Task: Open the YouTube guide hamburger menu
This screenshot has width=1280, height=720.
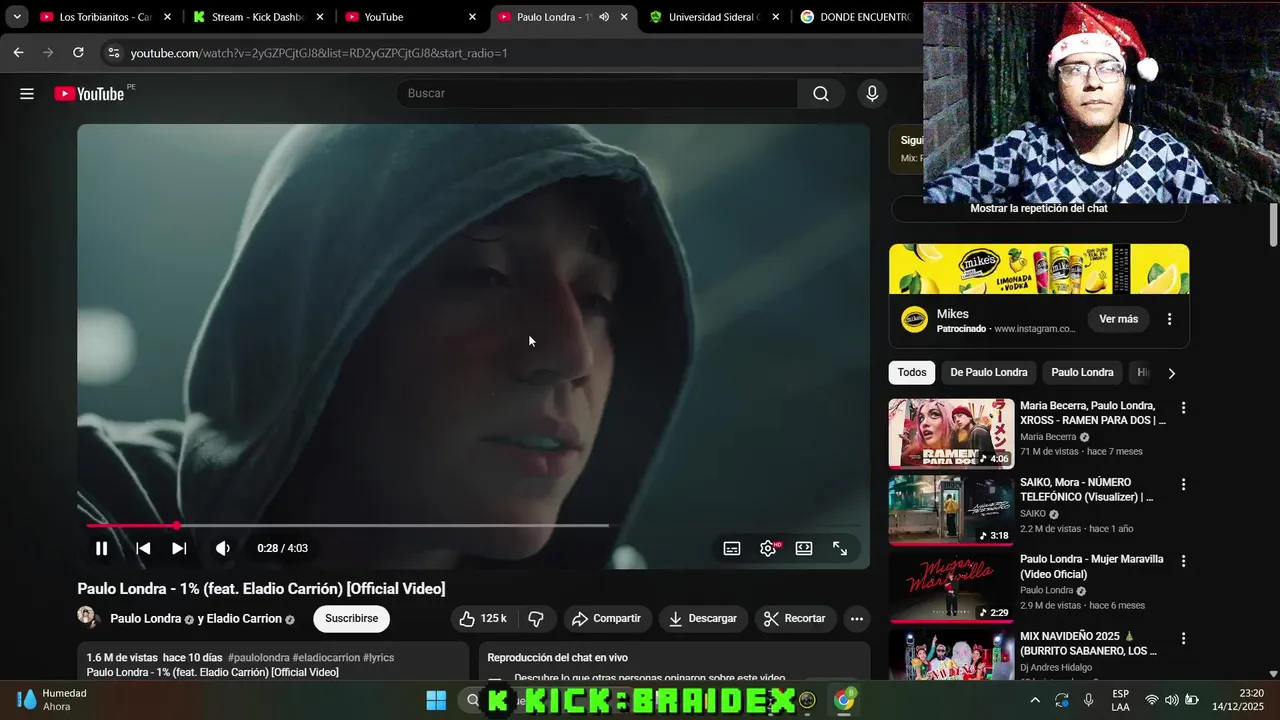Action: tap(27, 94)
